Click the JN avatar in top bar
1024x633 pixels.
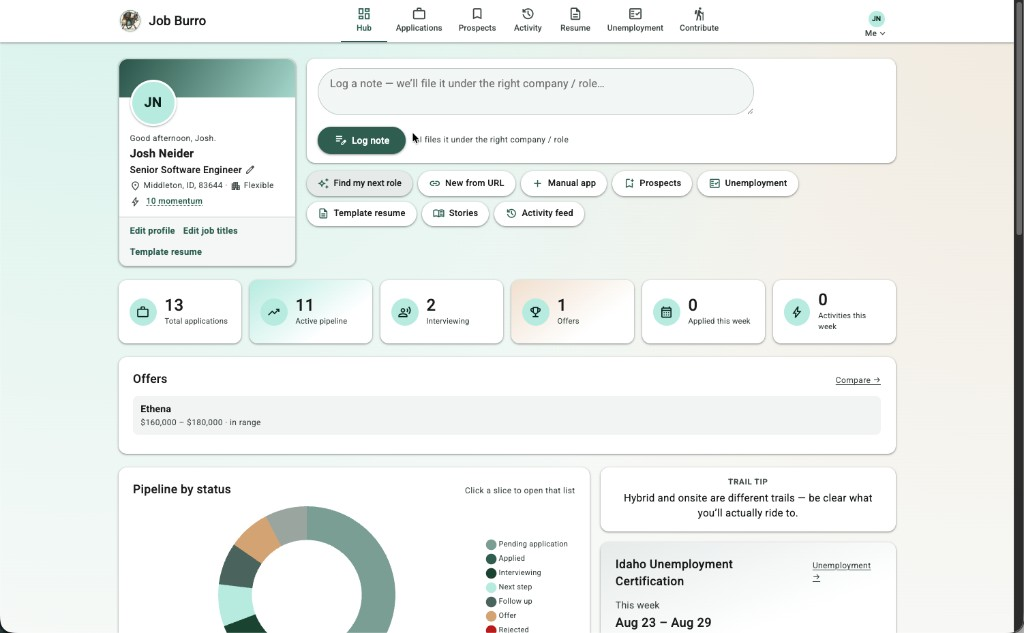[876, 18]
